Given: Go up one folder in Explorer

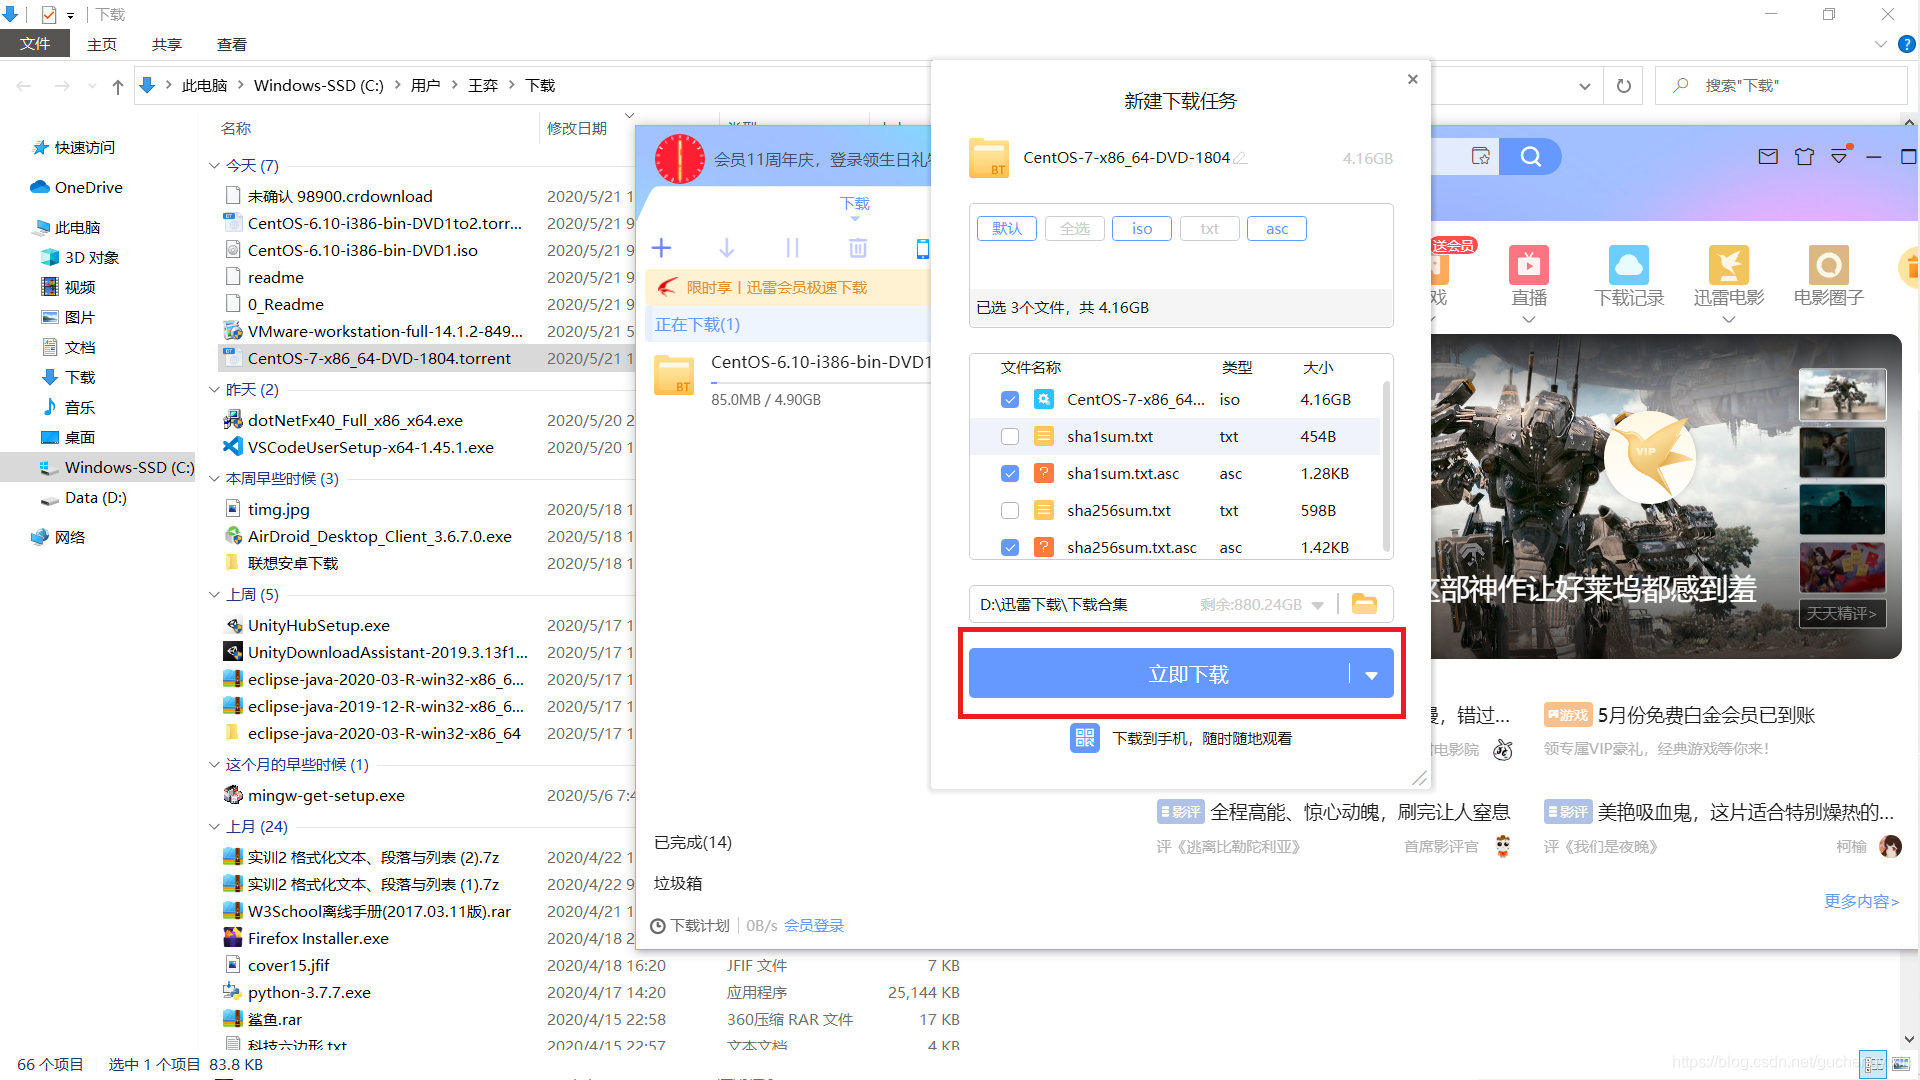Looking at the screenshot, I should [x=118, y=86].
